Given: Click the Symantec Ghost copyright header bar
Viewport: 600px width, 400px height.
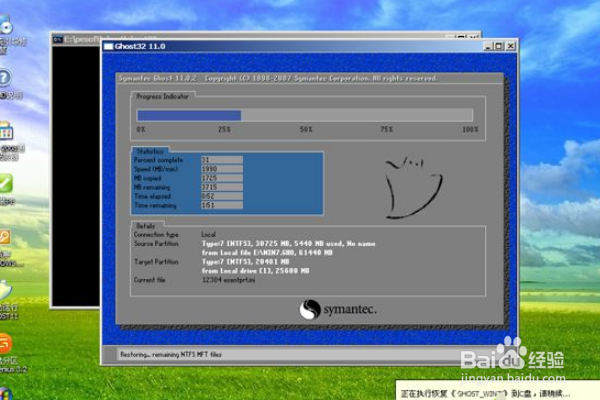Looking at the screenshot, I should 309,78.
